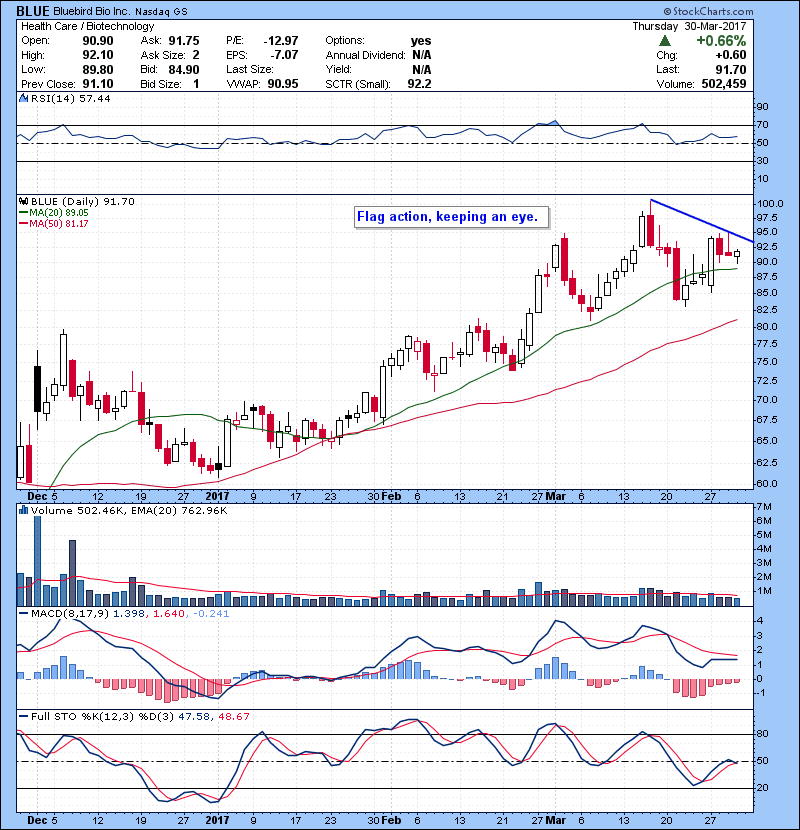Click the MACD(8,17,9) indicator label
The height and width of the screenshot is (830, 800).
[70, 614]
